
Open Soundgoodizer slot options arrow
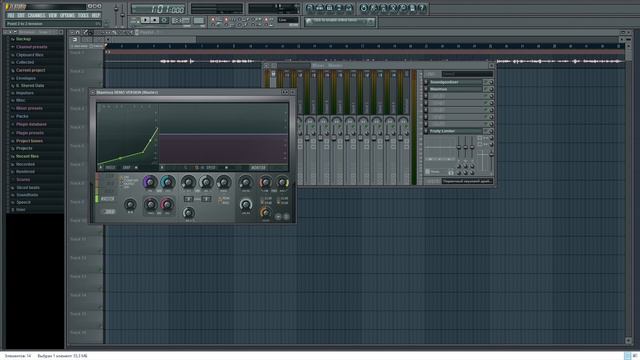pyautogui.click(x=426, y=82)
